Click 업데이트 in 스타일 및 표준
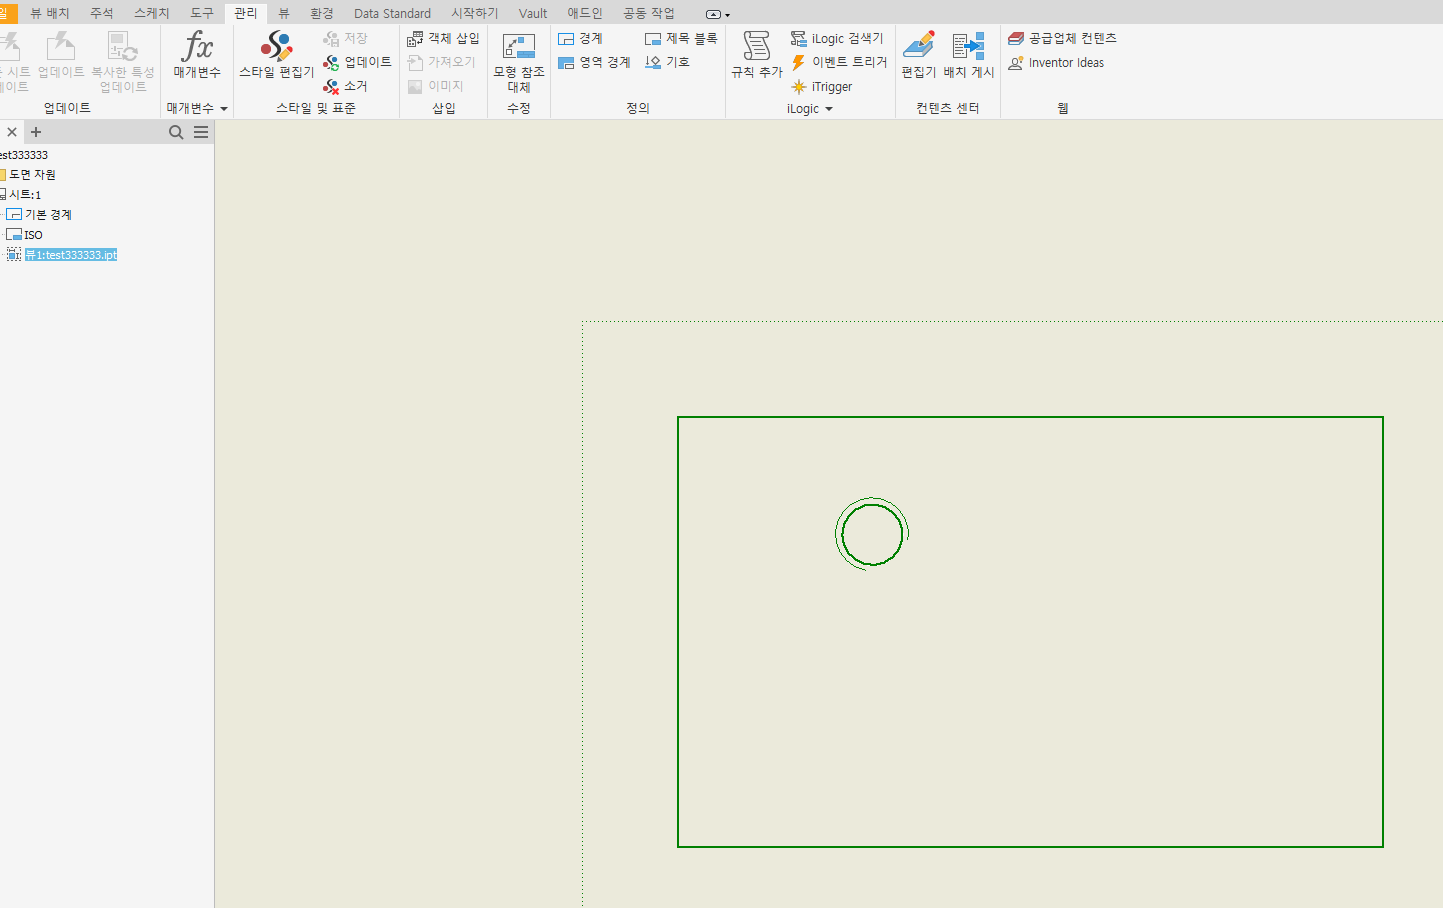This screenshot has height=908, width=1443. point(358,61)
